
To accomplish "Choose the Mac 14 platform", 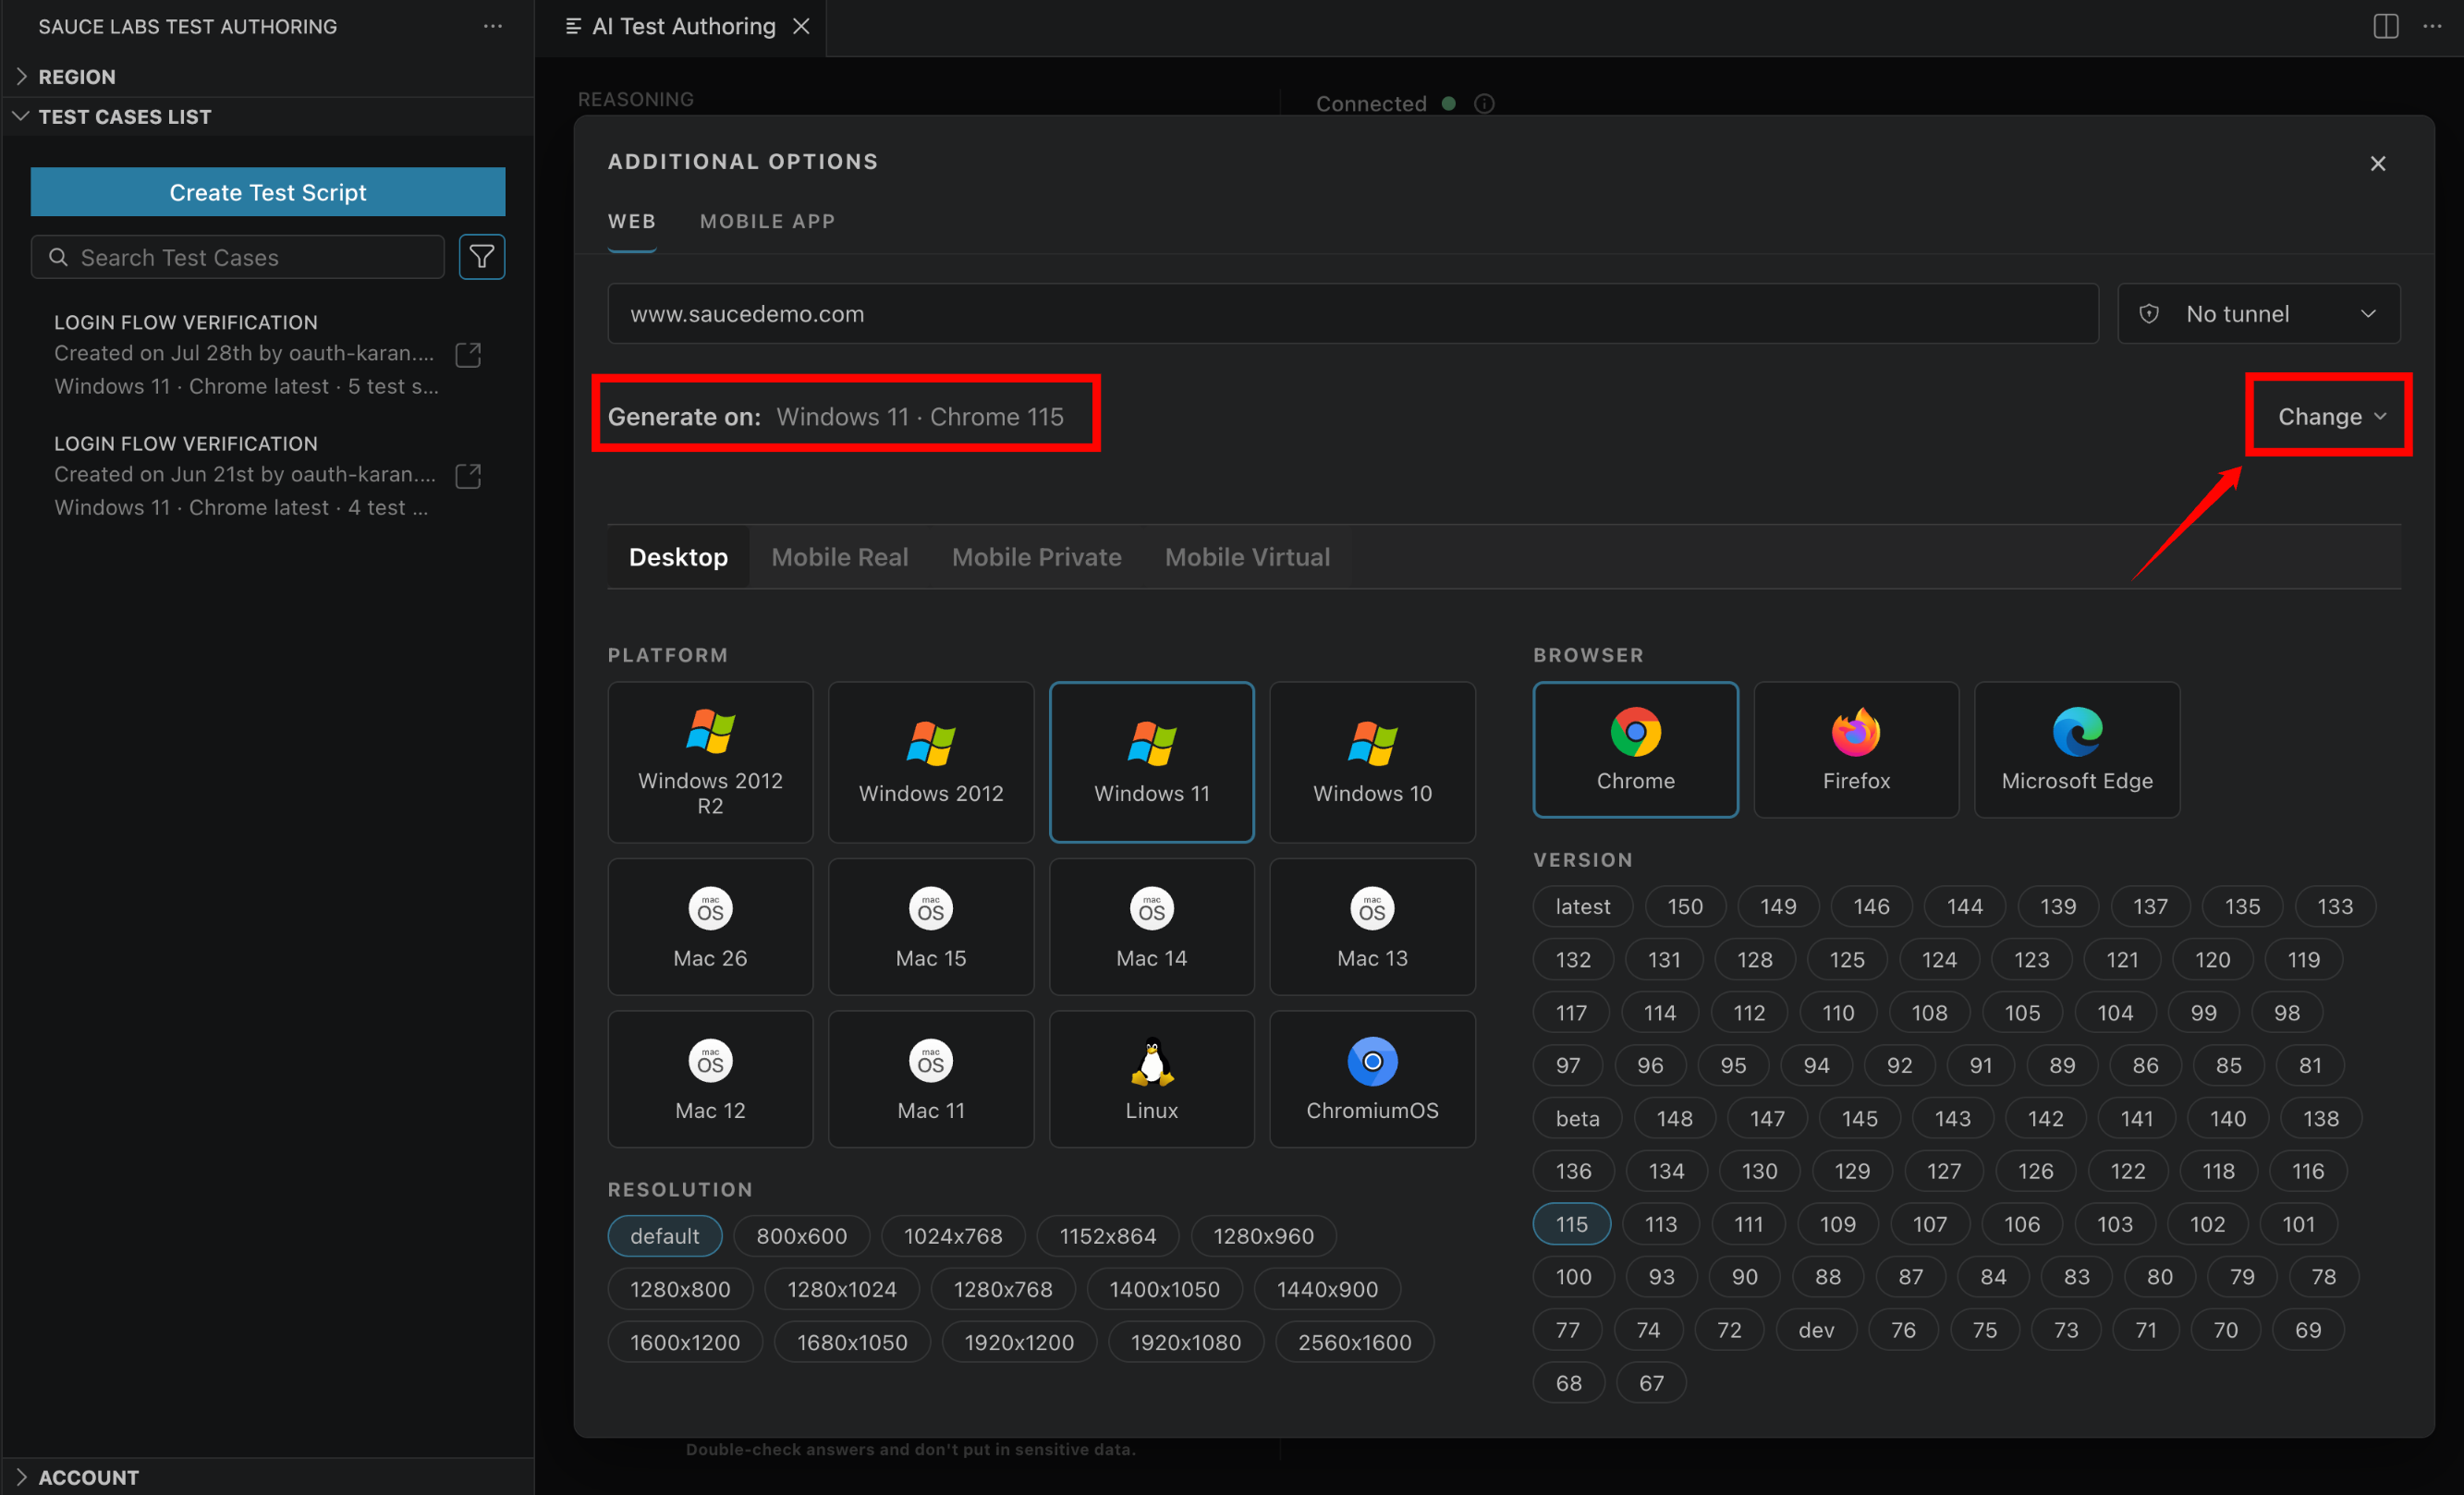I will 1151,926.
